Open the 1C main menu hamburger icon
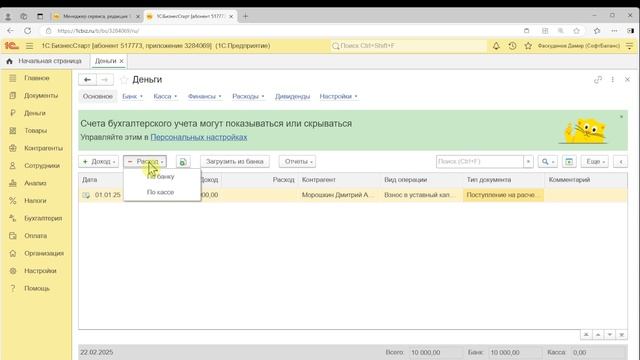 click(29, 46)
